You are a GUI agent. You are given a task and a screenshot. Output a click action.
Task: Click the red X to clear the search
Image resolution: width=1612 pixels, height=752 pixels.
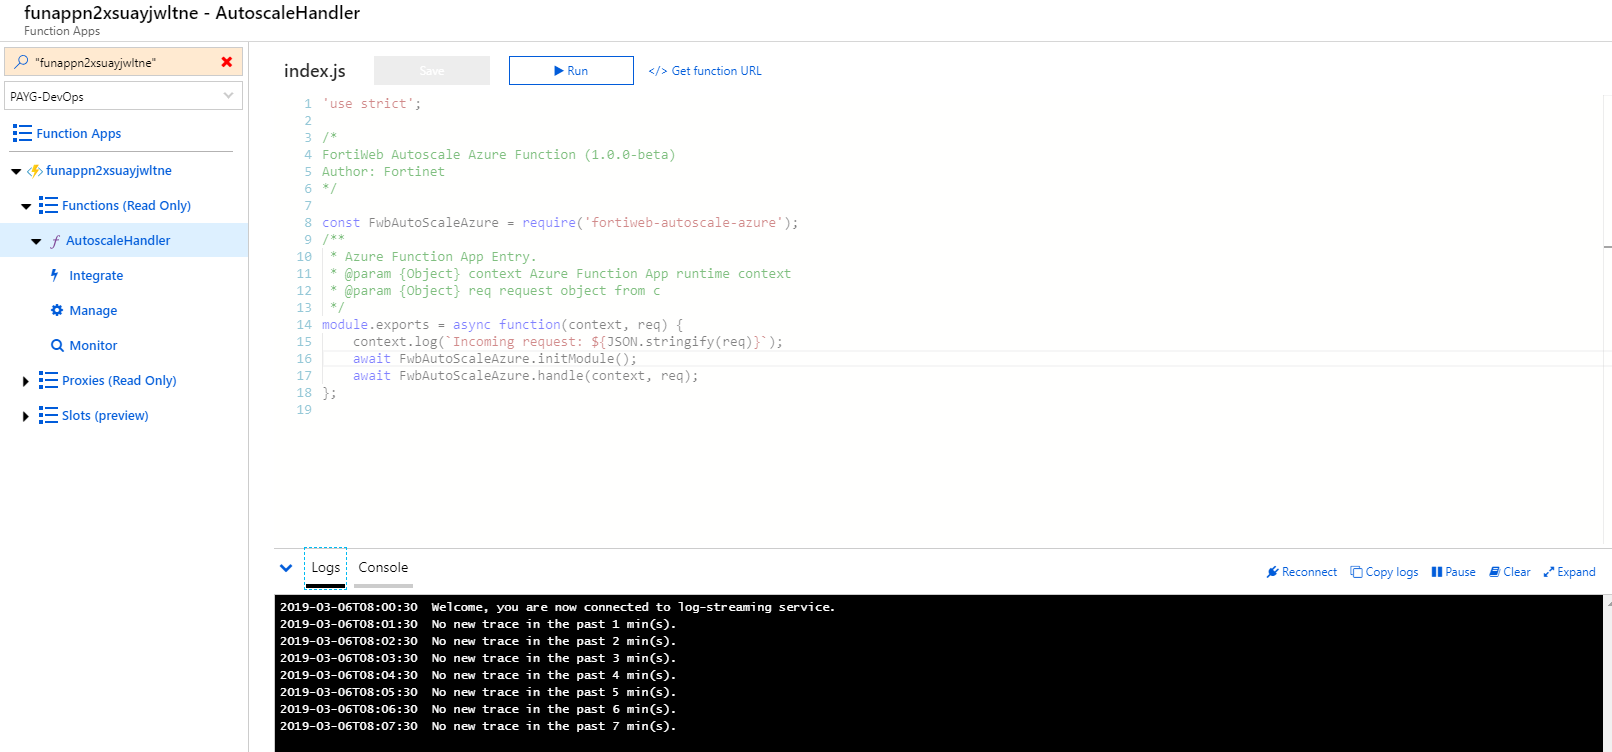pyautogui.click(x=227, y=62)
